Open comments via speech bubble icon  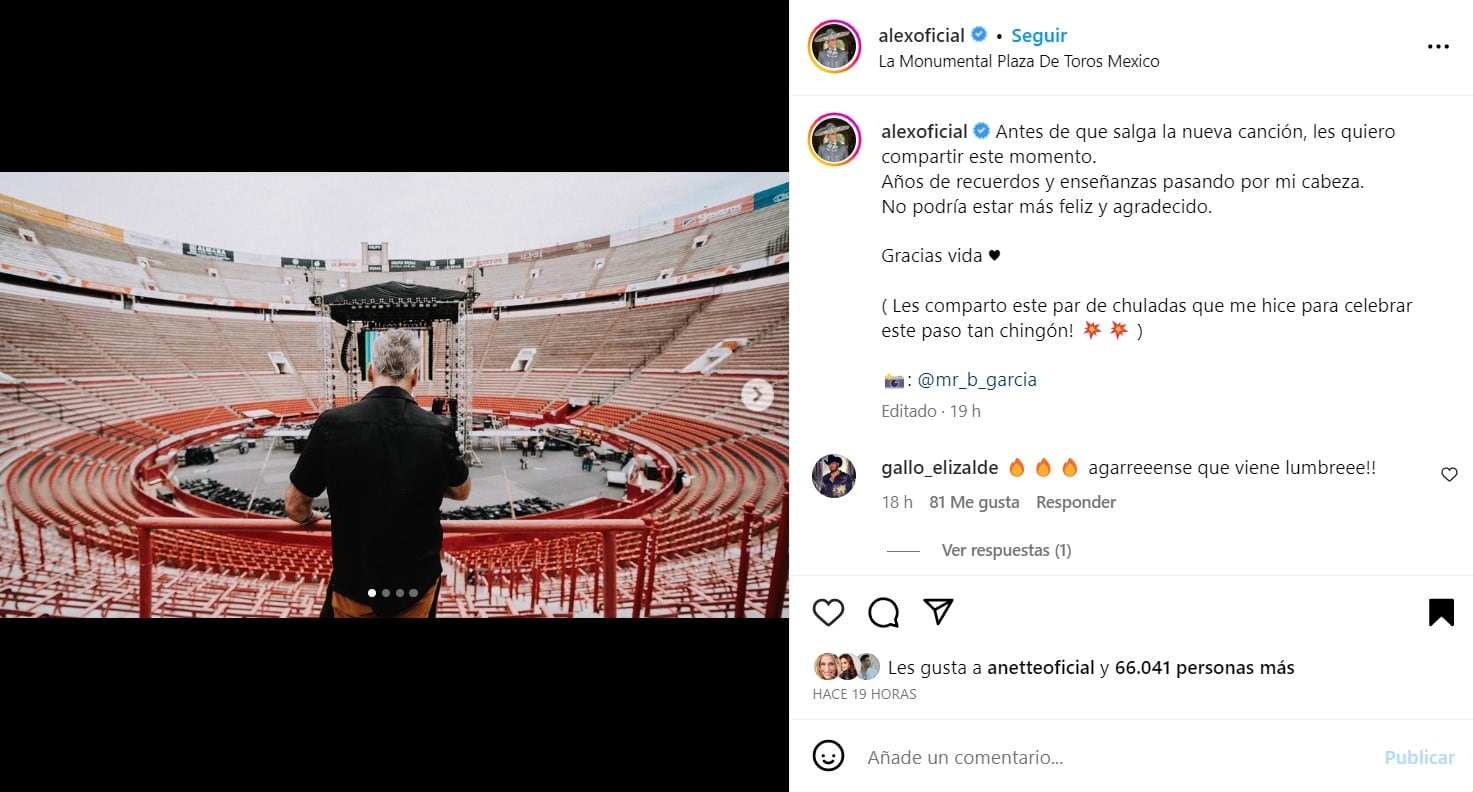point(883,612)
